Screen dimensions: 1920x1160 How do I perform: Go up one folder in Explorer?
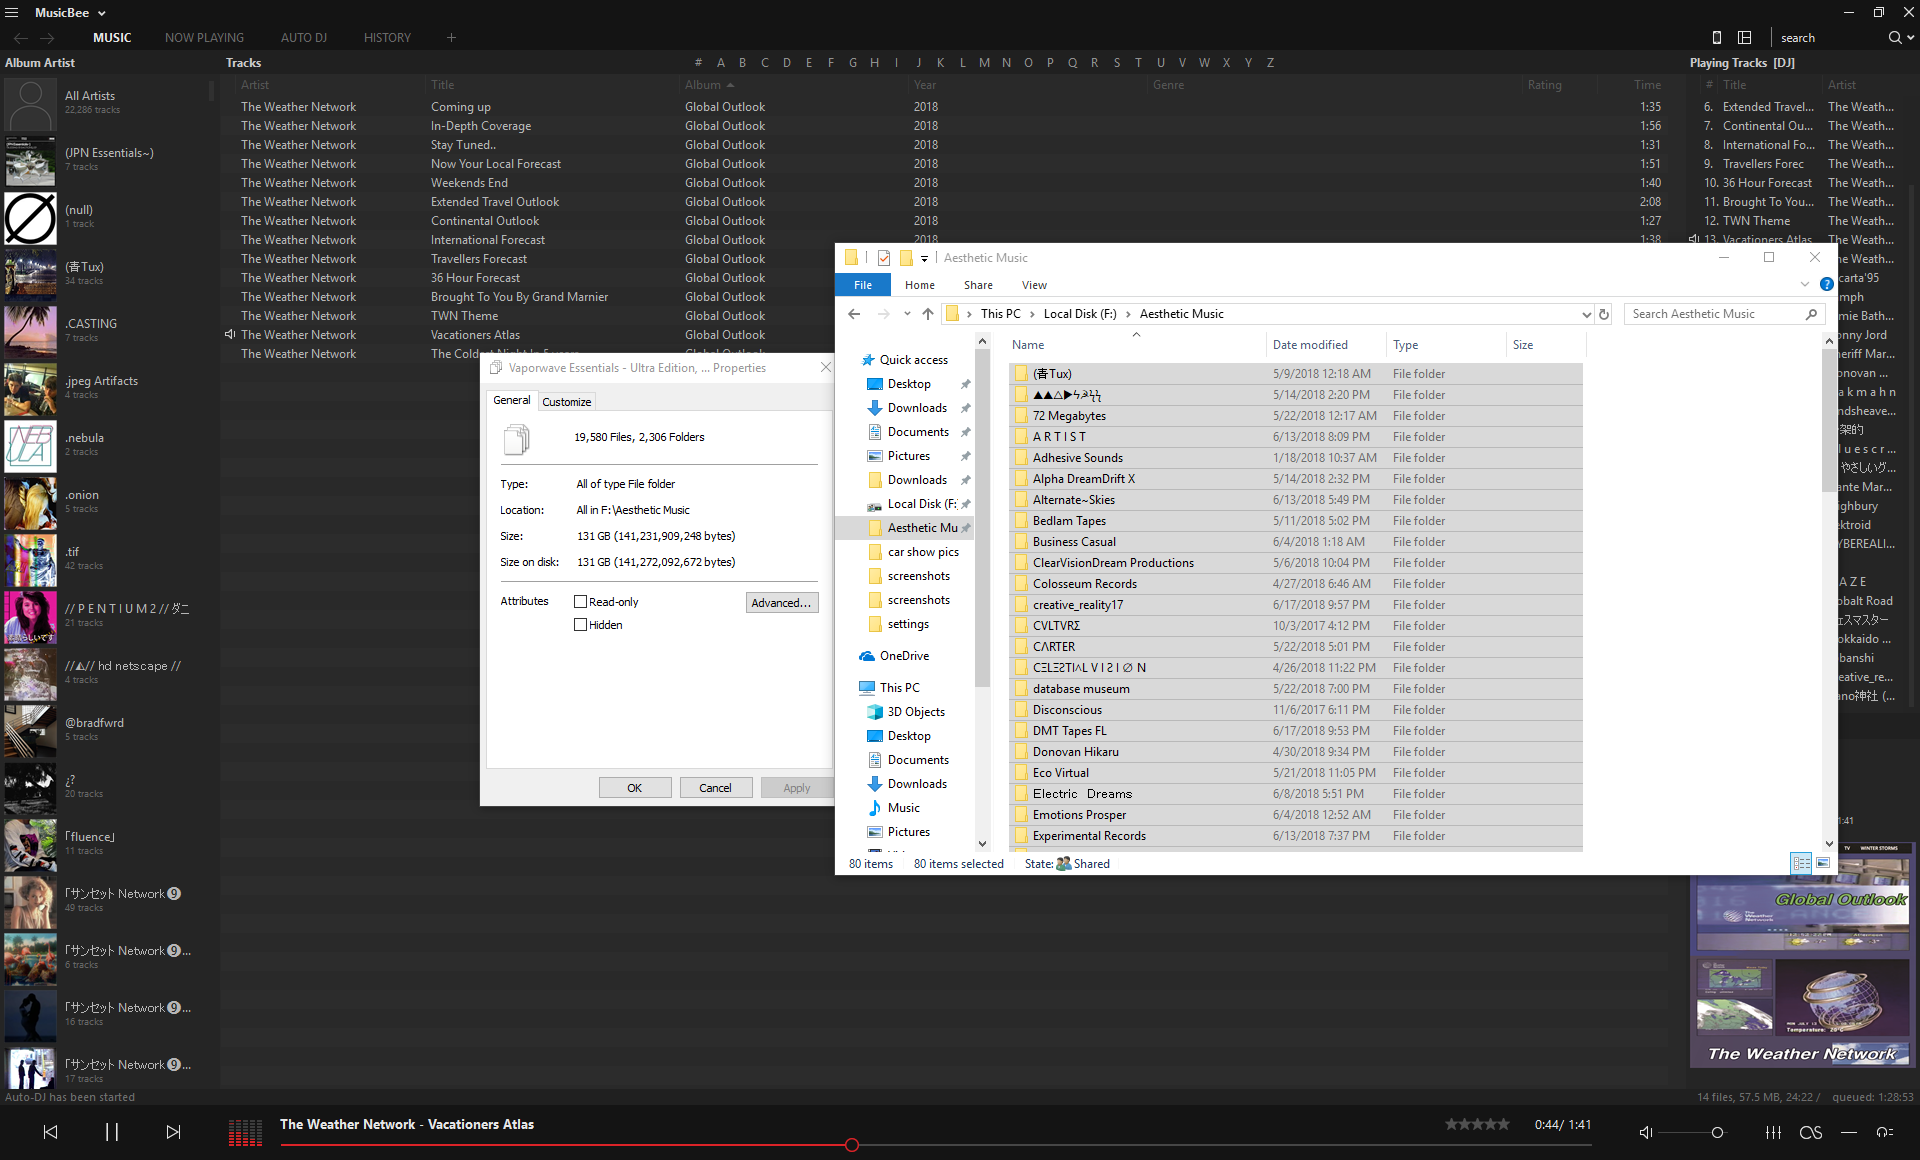(928, 314)
